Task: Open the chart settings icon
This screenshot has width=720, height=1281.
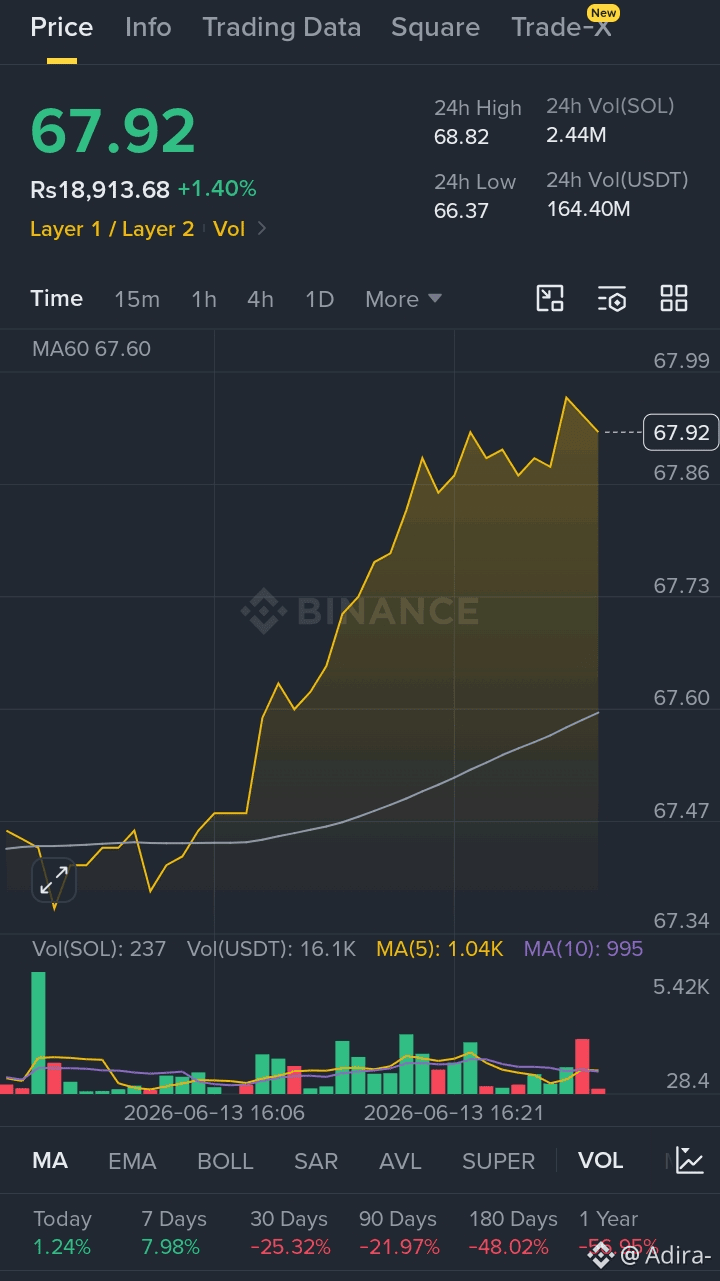Action: (x=612, y=298)
